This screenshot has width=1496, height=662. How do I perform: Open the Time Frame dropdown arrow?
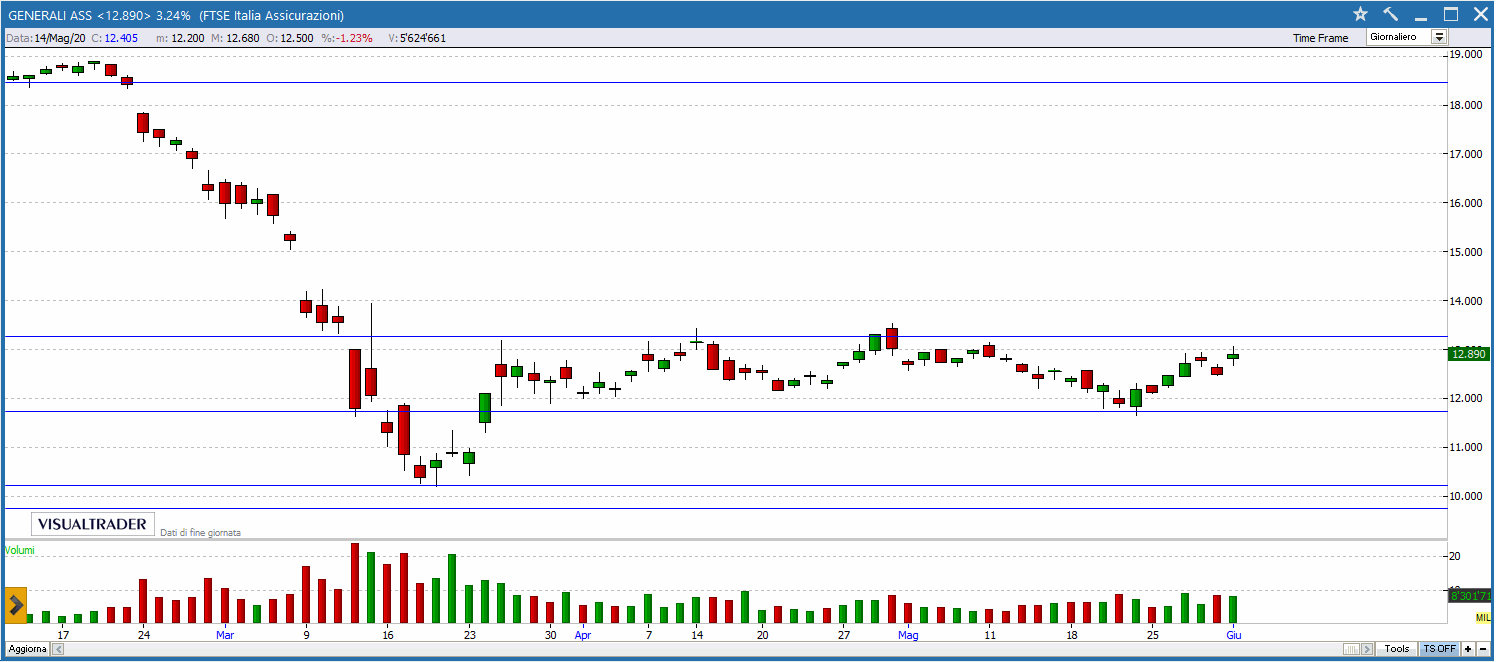[x=1439, y=37]
